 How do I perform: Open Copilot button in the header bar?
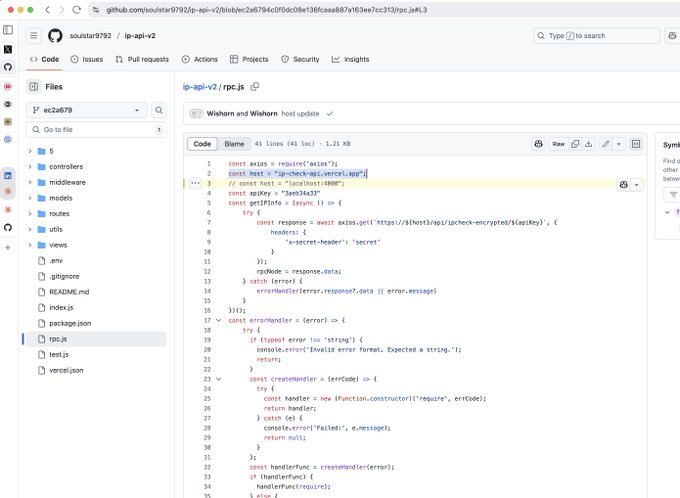pyautogui.click(x=672, y=36)
